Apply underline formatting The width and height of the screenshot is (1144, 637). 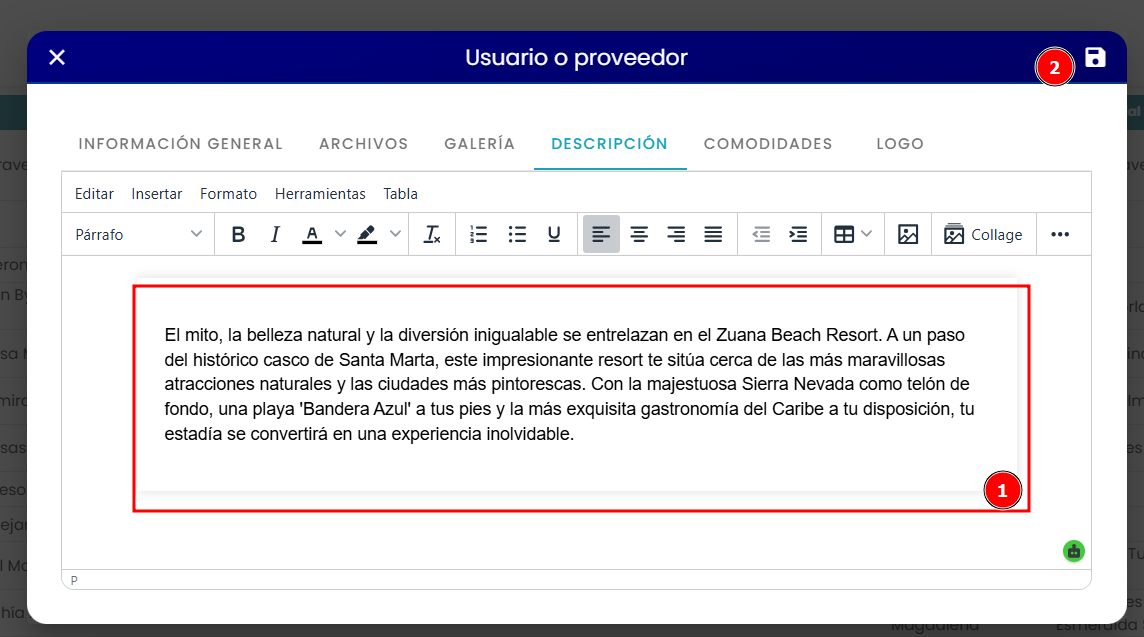coord(554,234)
